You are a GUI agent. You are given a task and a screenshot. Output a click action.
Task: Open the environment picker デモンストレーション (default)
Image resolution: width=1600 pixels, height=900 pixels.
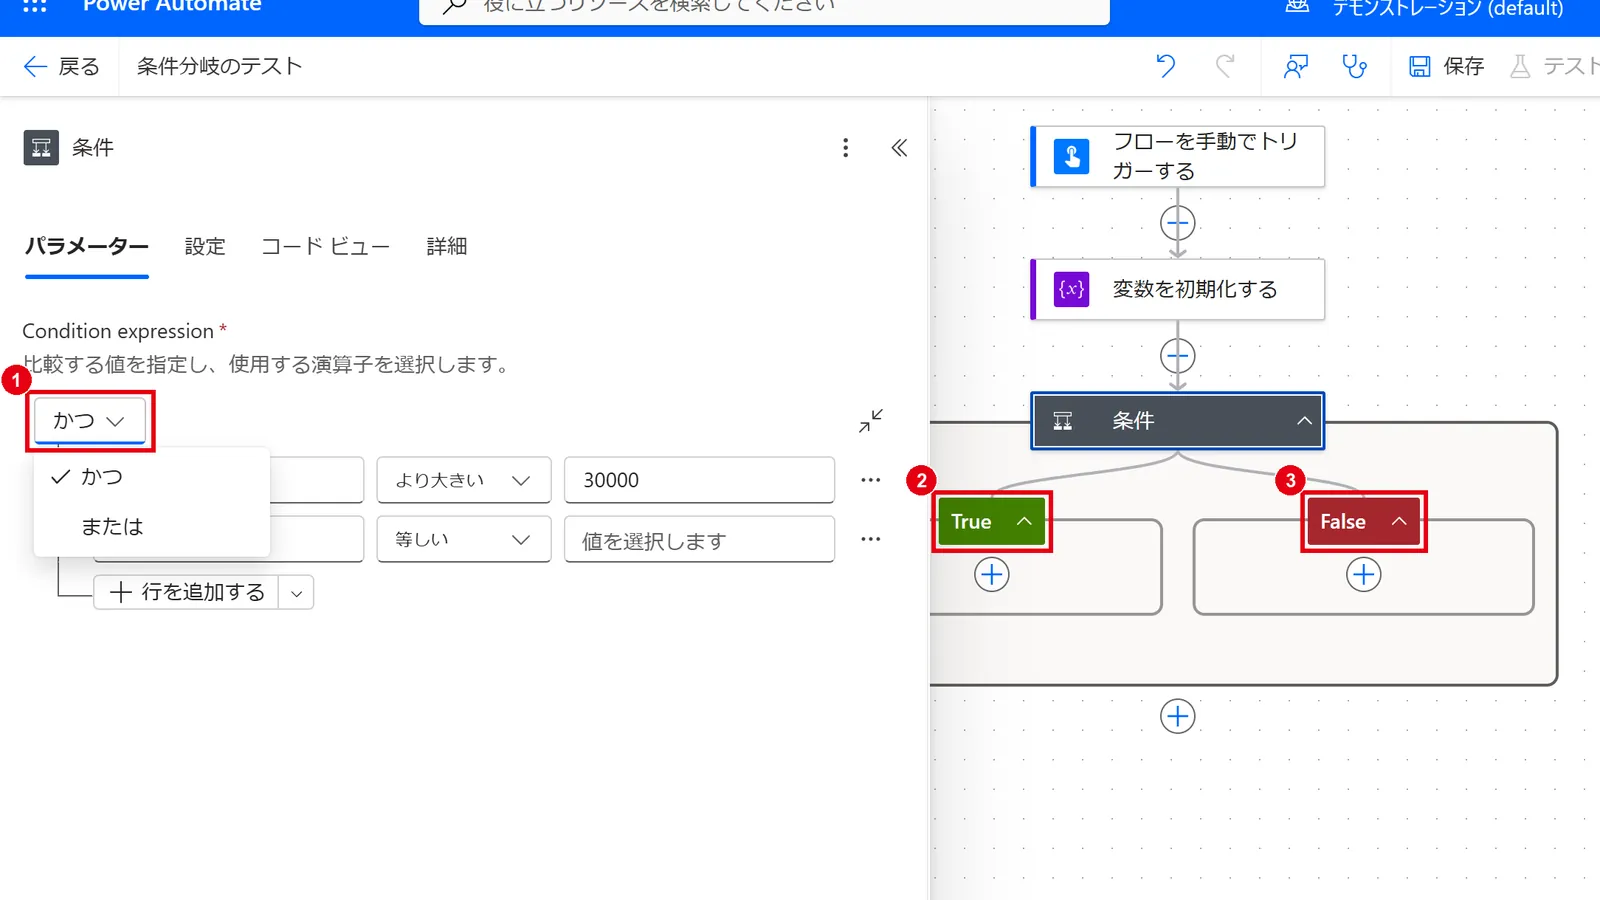tap(1425, 8)
